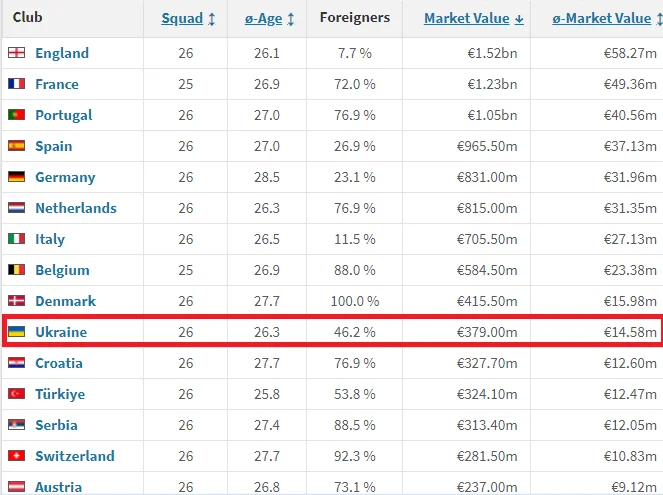Click Ukraine's €379.00m market value
The width and height of the screenshot is (663, 495).
pyautogui.click(x=487, y=332)
